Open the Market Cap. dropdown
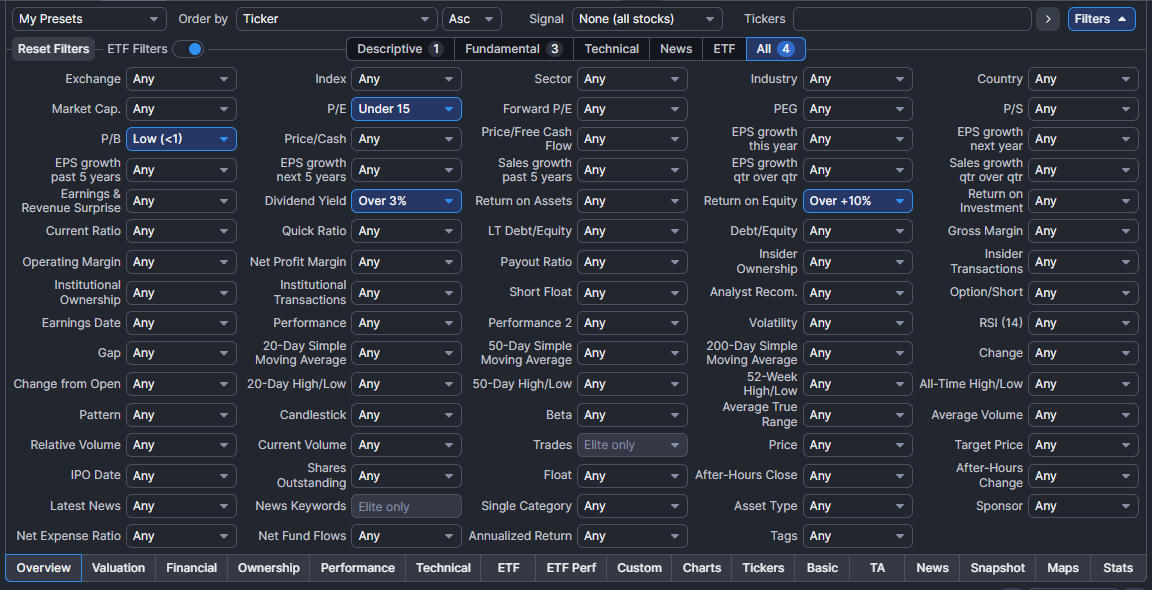This screenshot has width=1152, height=590. pos(181,109)
